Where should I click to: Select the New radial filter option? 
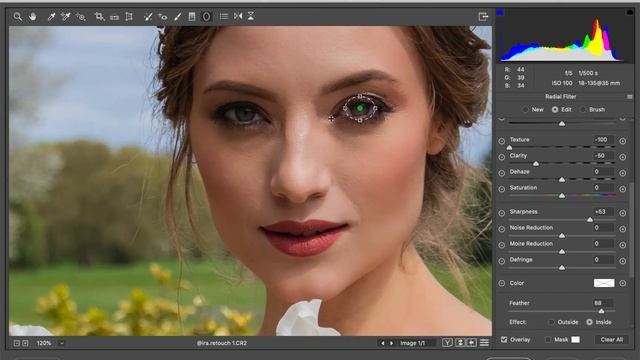[533, 109]
